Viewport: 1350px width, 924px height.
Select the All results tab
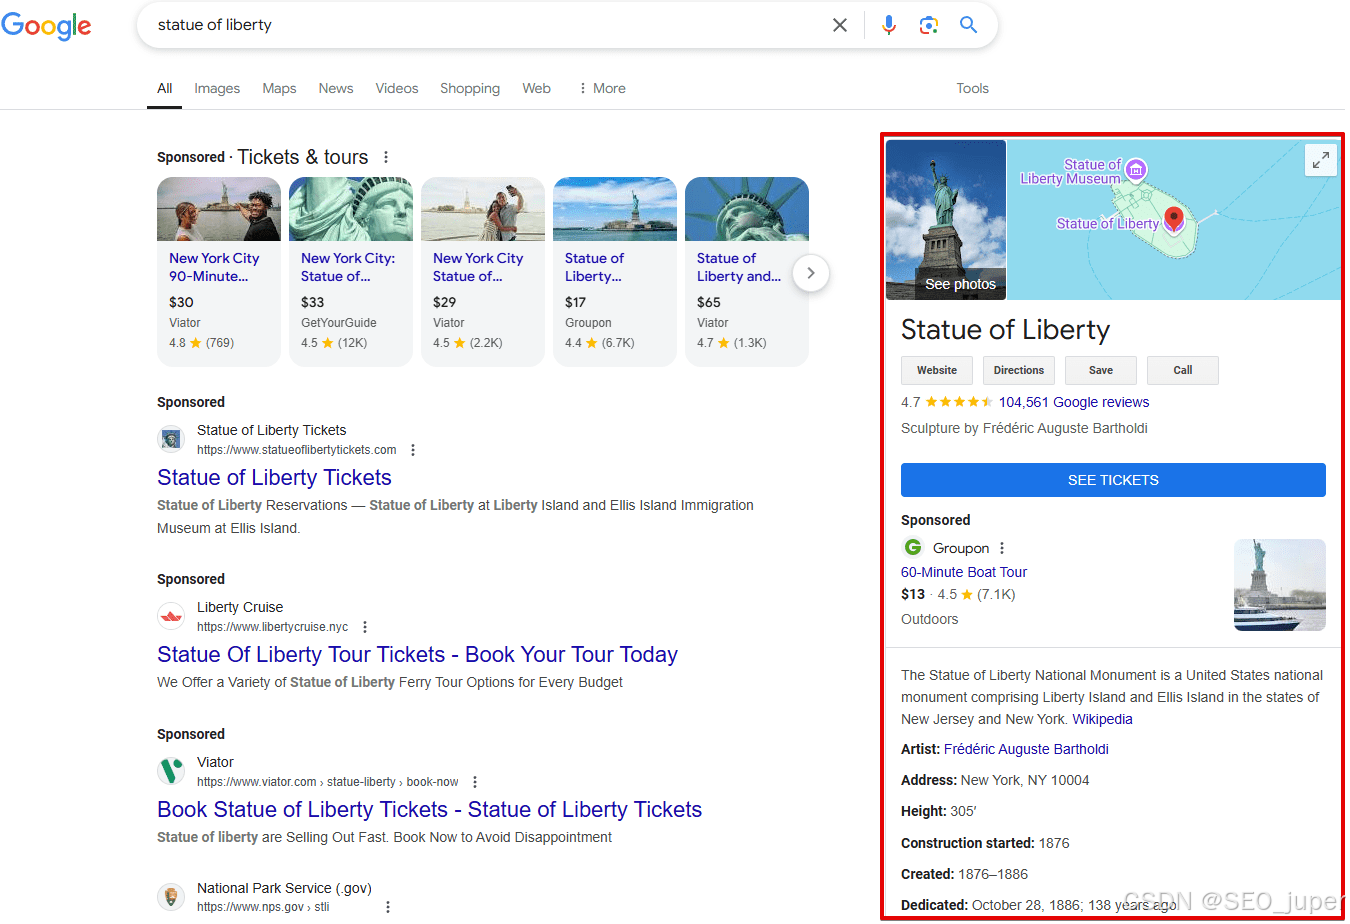[165, 88]
